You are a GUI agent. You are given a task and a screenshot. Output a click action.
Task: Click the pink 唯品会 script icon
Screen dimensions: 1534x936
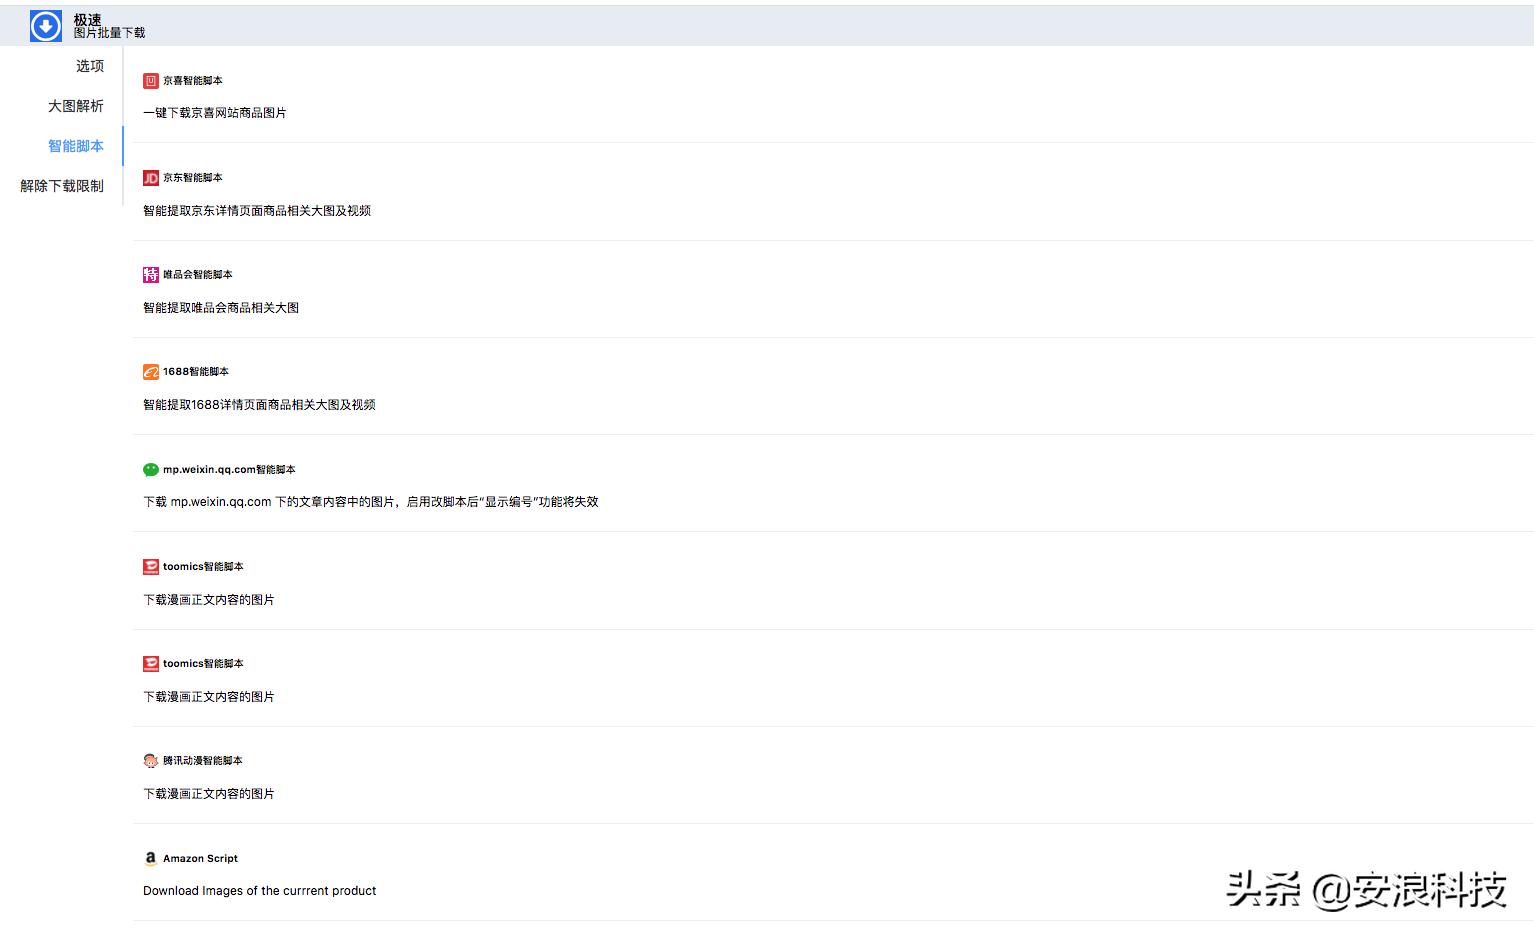coord(151,275)
